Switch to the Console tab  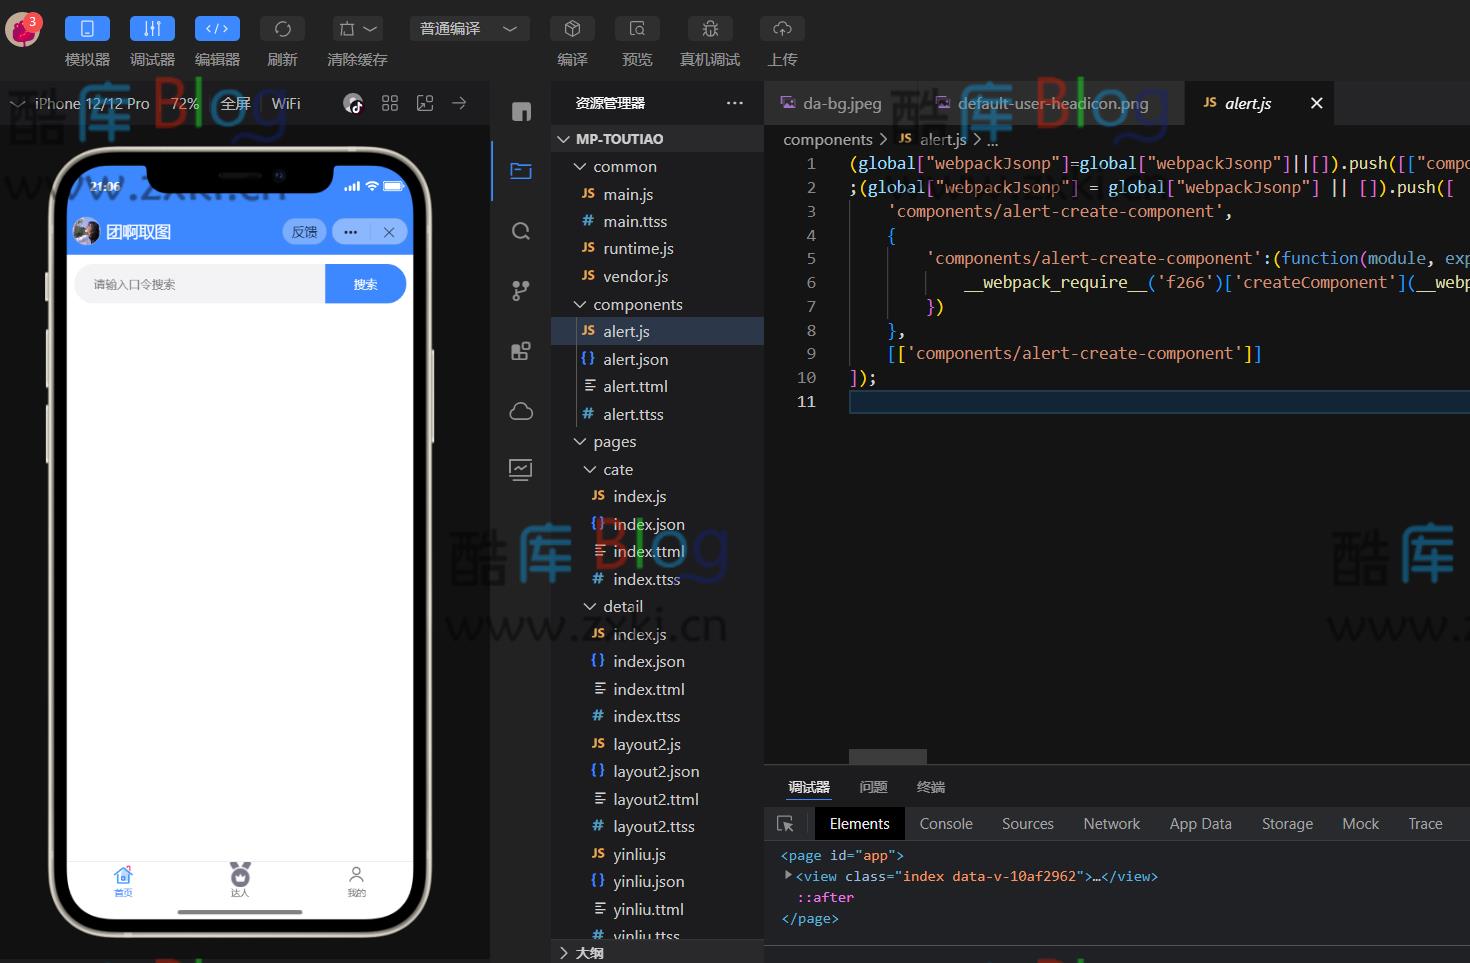[x=945, y=824]
